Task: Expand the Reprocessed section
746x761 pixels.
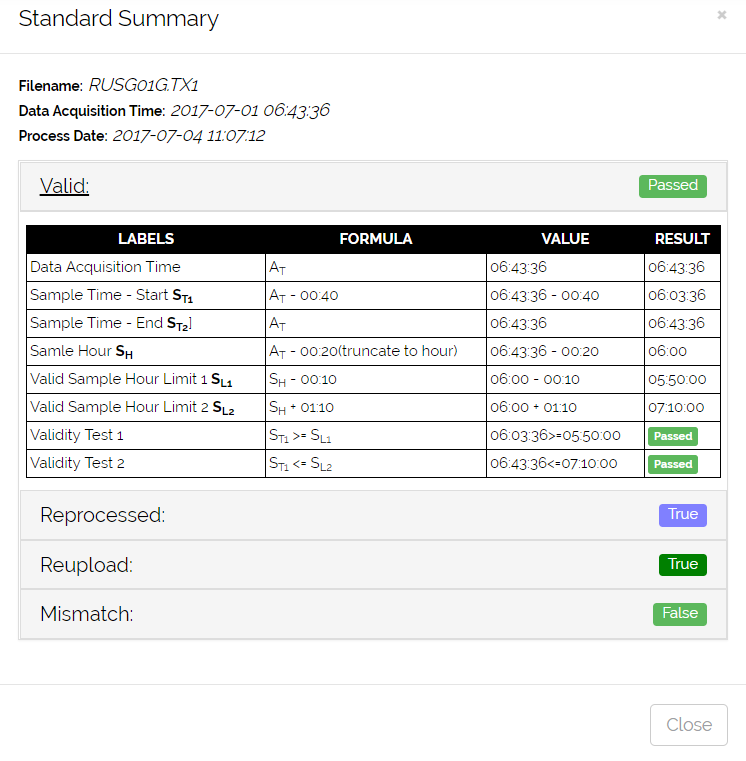Action: point(102,515)
